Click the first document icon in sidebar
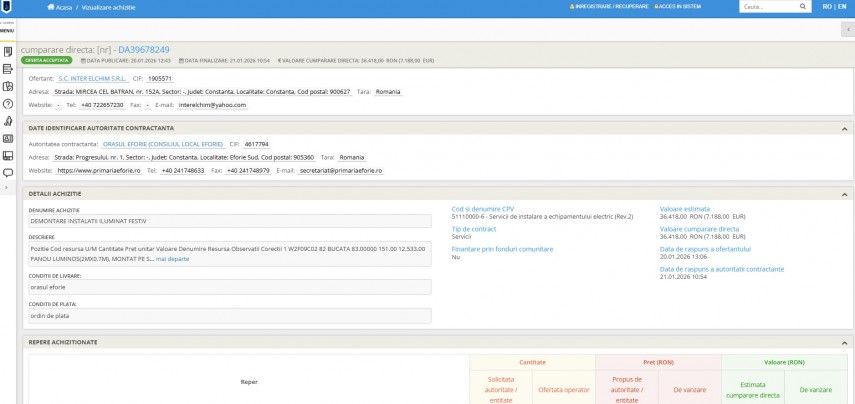 tap(7, 51)
